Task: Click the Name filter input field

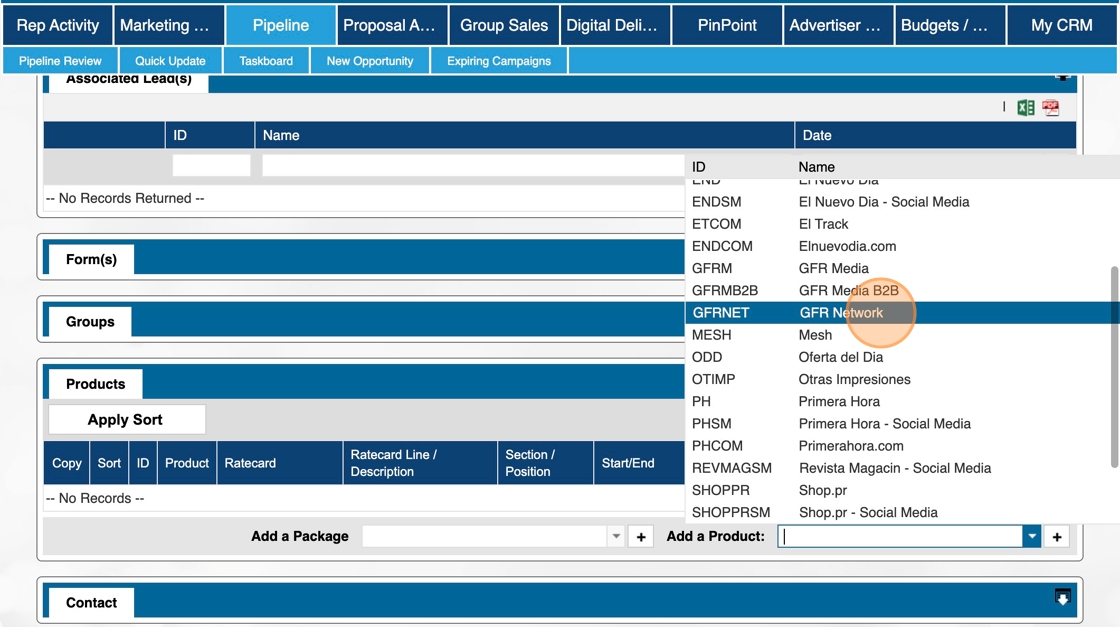Action: click(473, 165)
